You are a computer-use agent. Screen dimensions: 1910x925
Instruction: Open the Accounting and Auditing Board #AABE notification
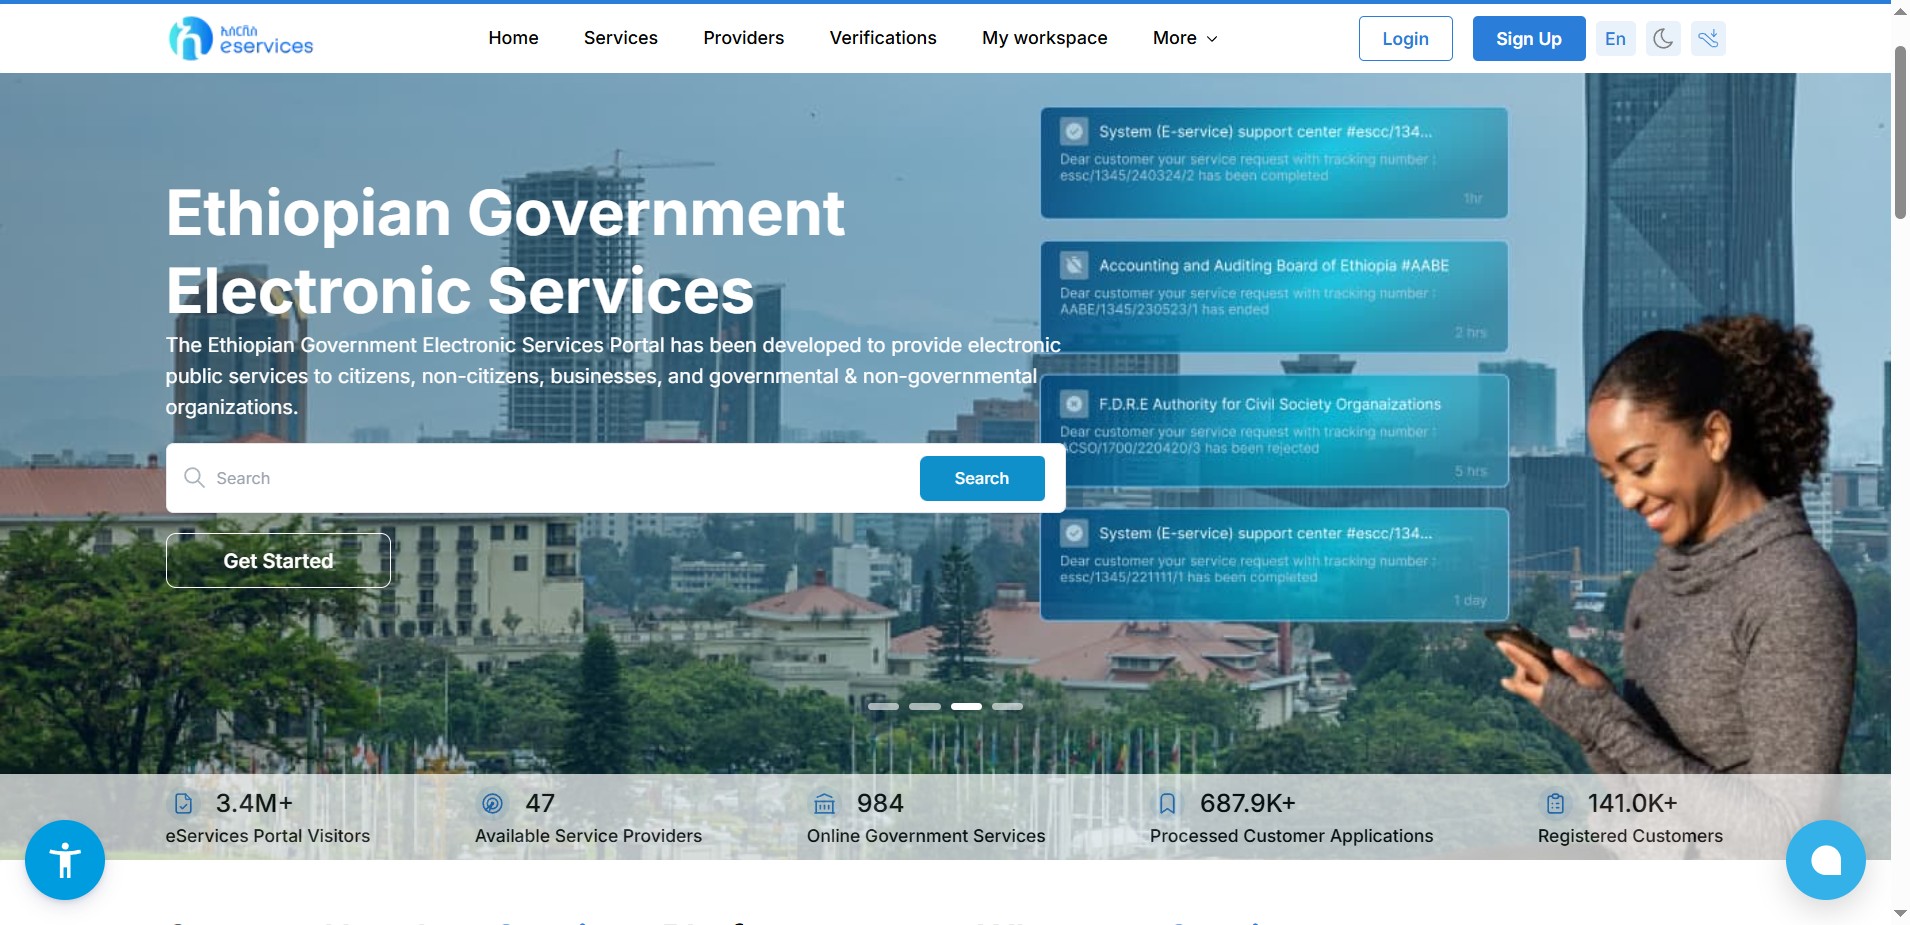pos(1274,297)
